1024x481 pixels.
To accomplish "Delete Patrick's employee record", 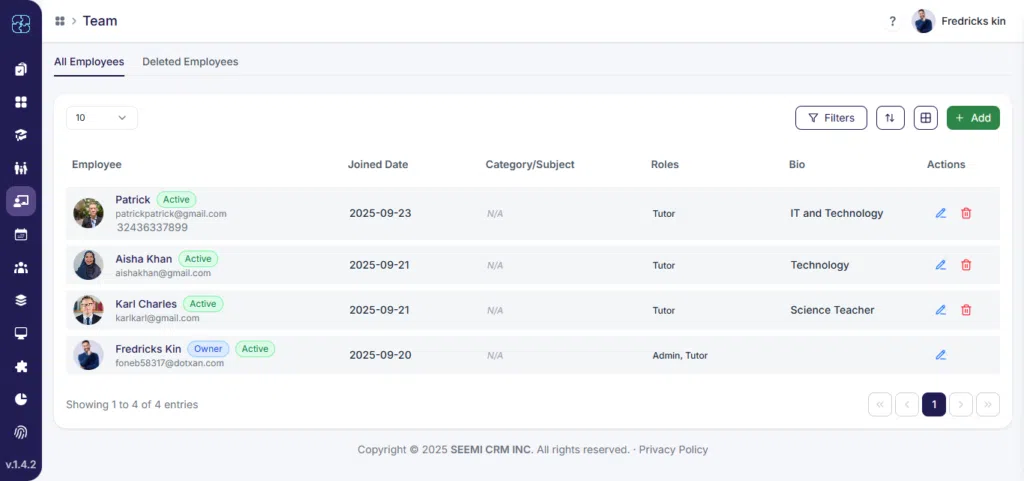I will (966, 213).
